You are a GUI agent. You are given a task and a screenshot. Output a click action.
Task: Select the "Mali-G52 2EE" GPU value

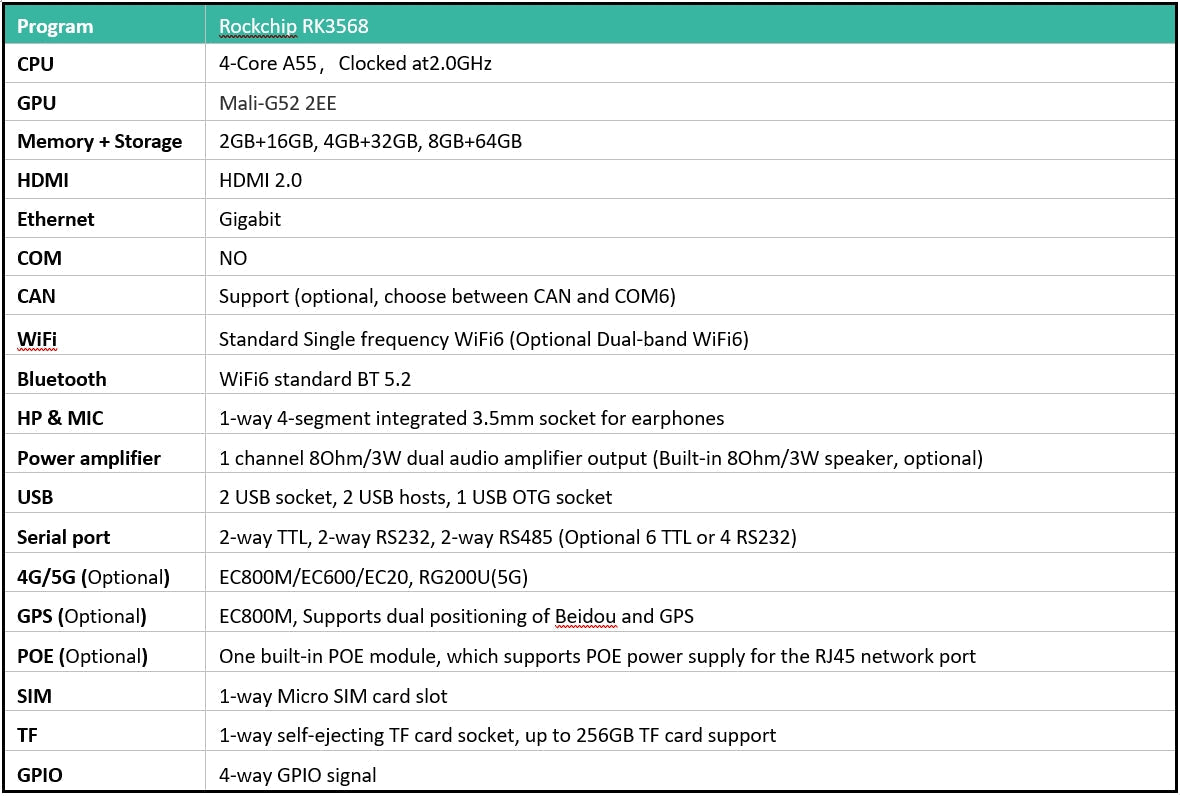pos(277,103)
